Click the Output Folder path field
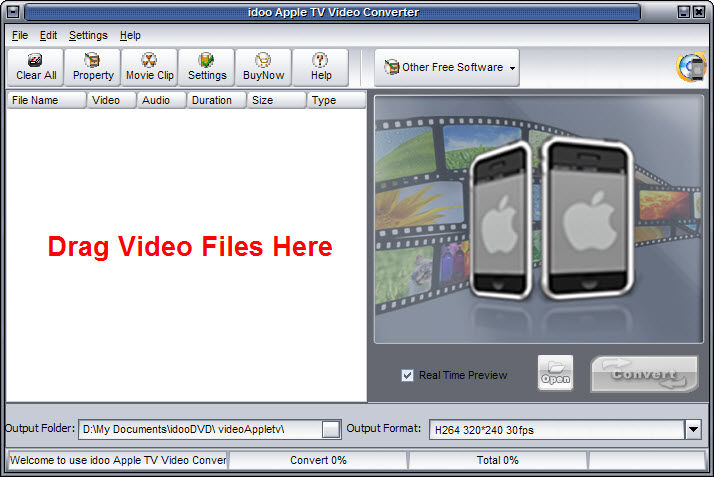Screen dimensions: 714x477 coord(200,429)
